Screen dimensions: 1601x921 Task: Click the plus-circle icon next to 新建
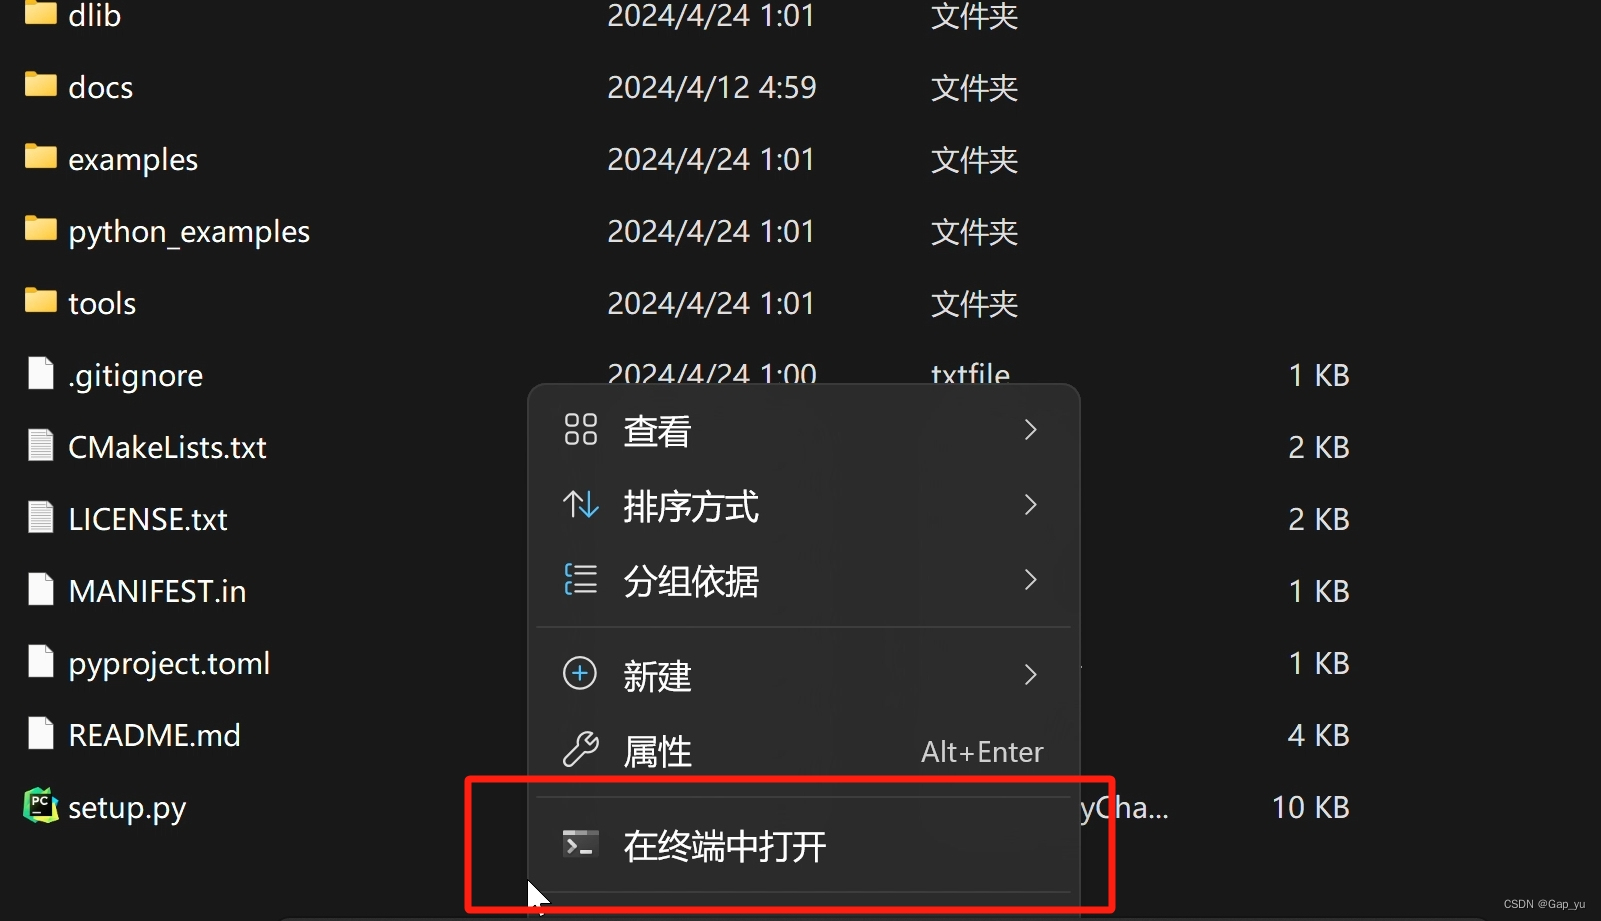[x=580, y=674]
